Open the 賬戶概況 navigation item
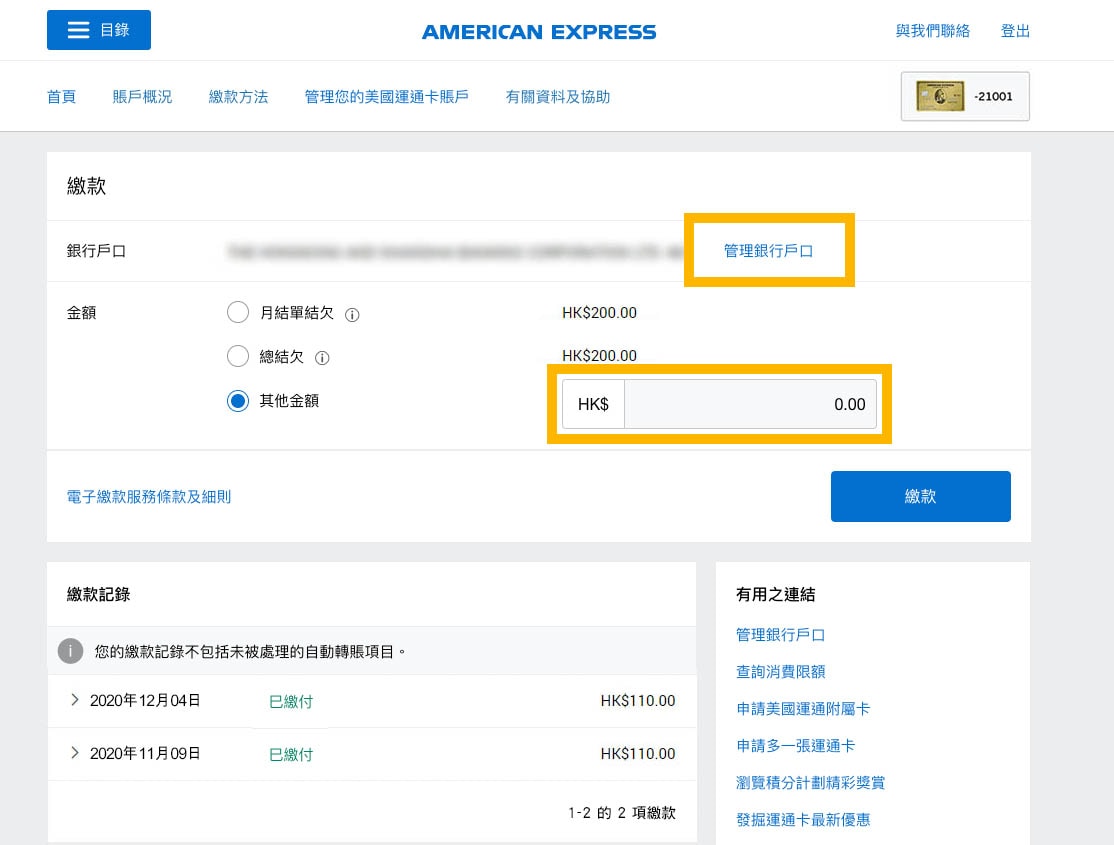The image size is (1114, 845). click(142, 97)
